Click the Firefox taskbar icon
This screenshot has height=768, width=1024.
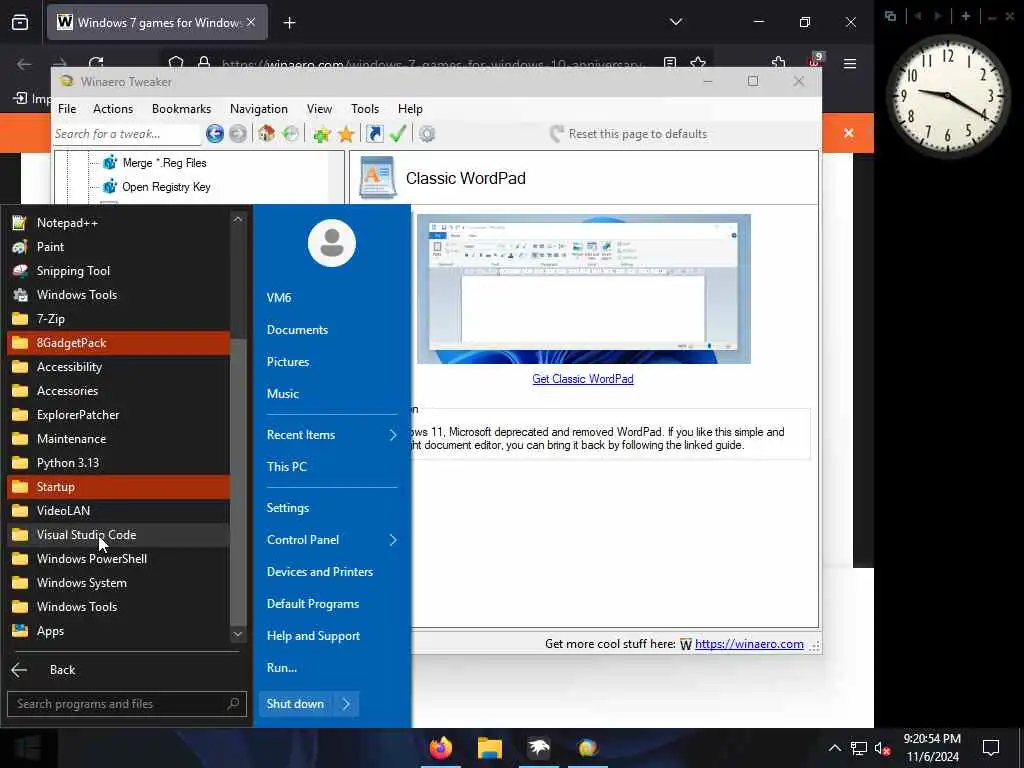(x=440, y=748)
